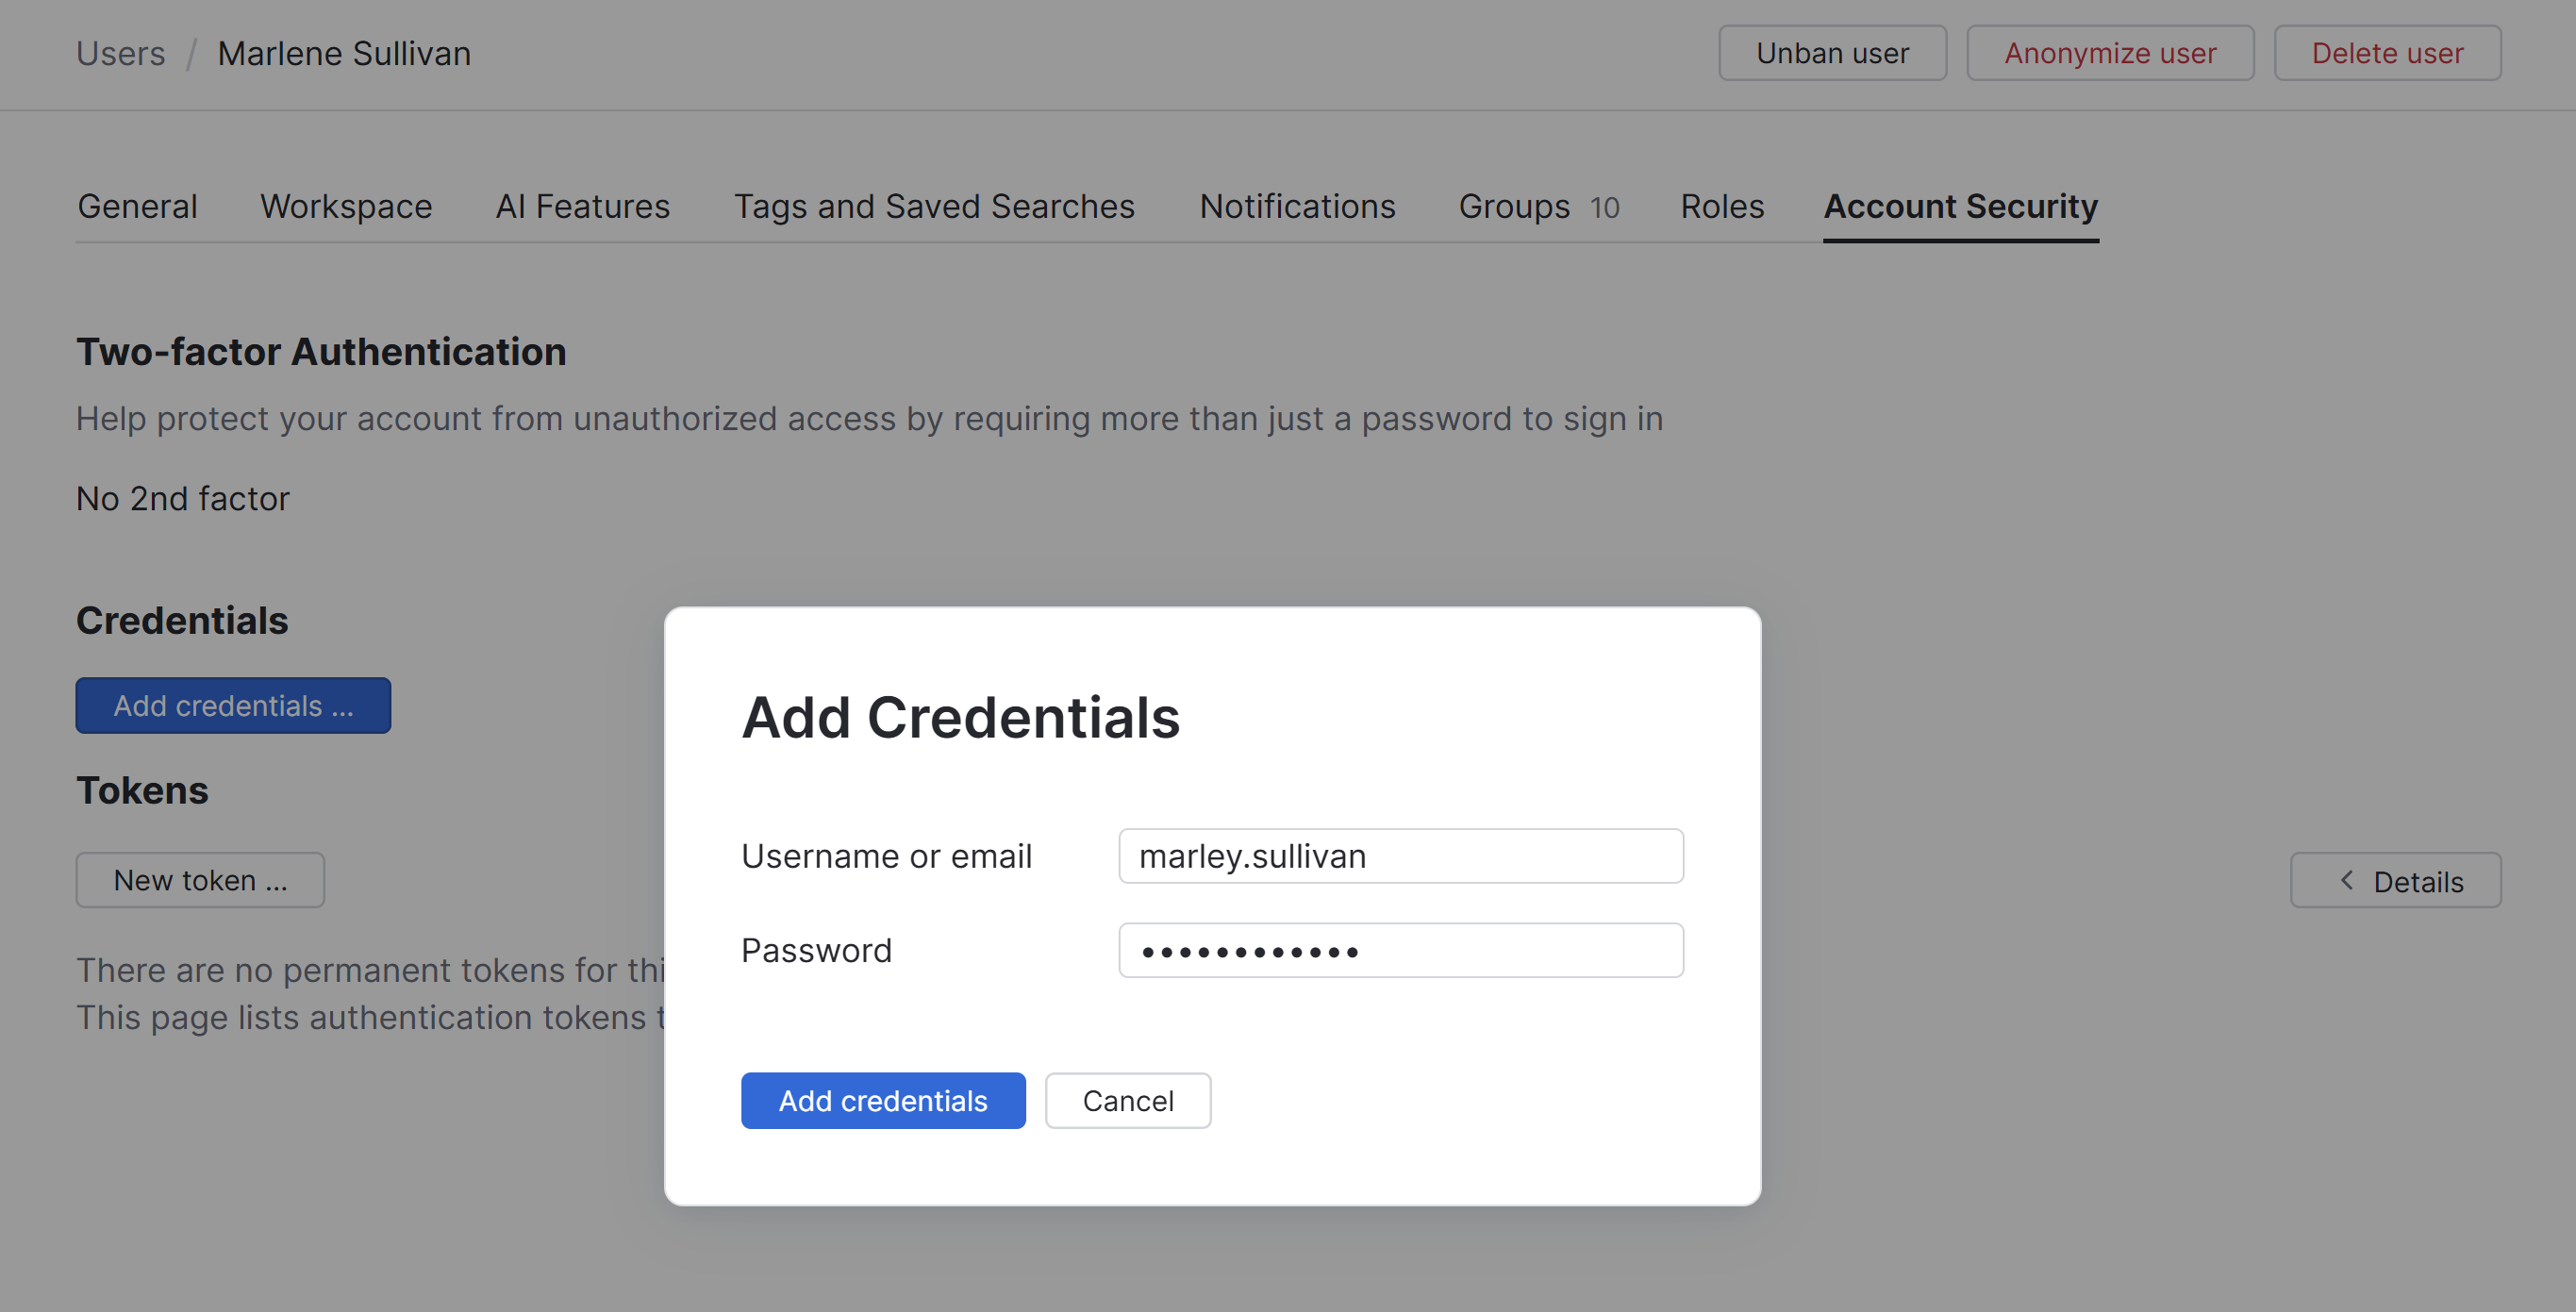Click the New token button
The height and width of the screenshot is (1312, 2576).
coord(200,880)
